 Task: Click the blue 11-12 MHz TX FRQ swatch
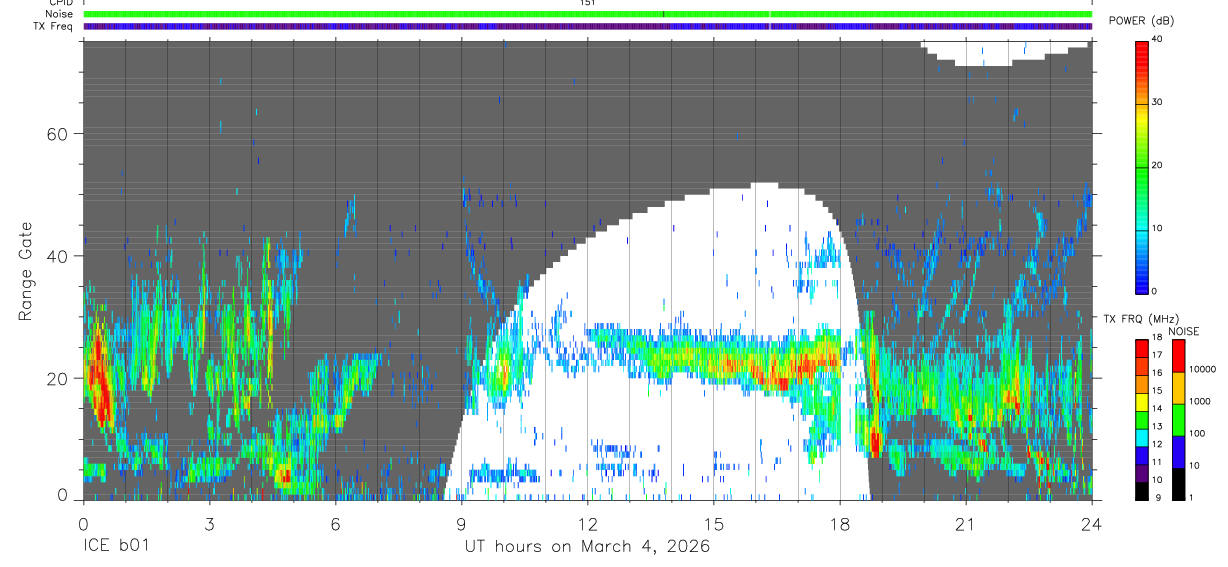click(x=1142, y=455)
